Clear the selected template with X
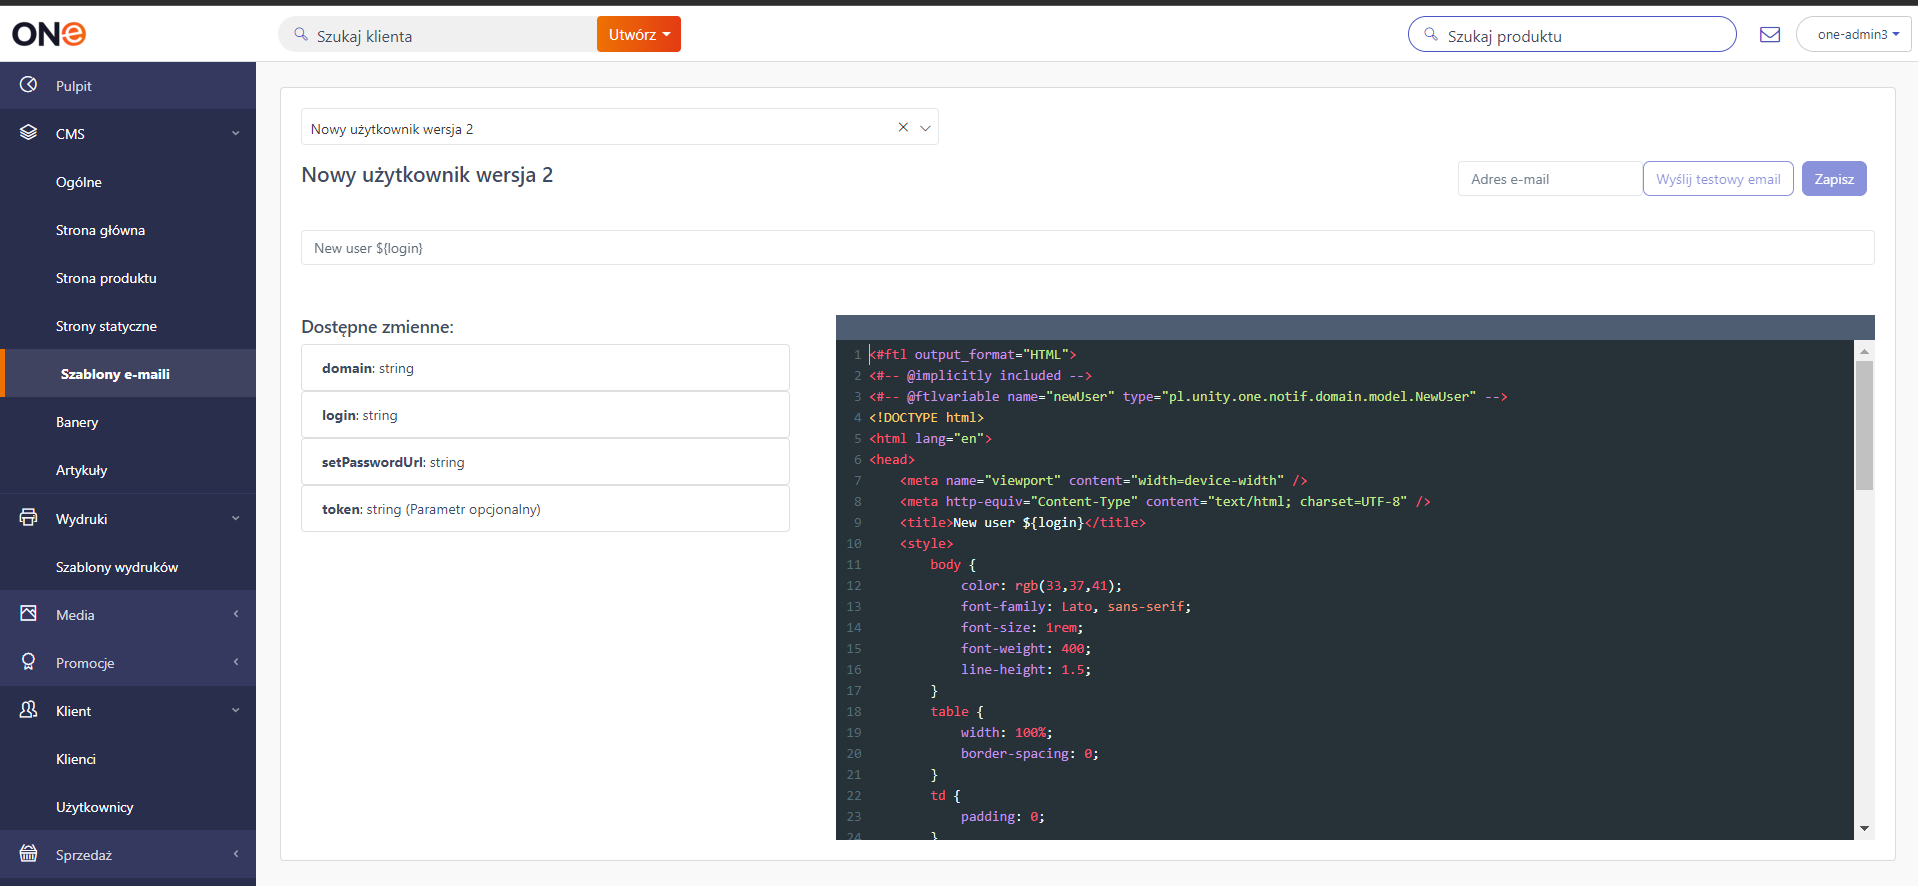 (903, 127)
